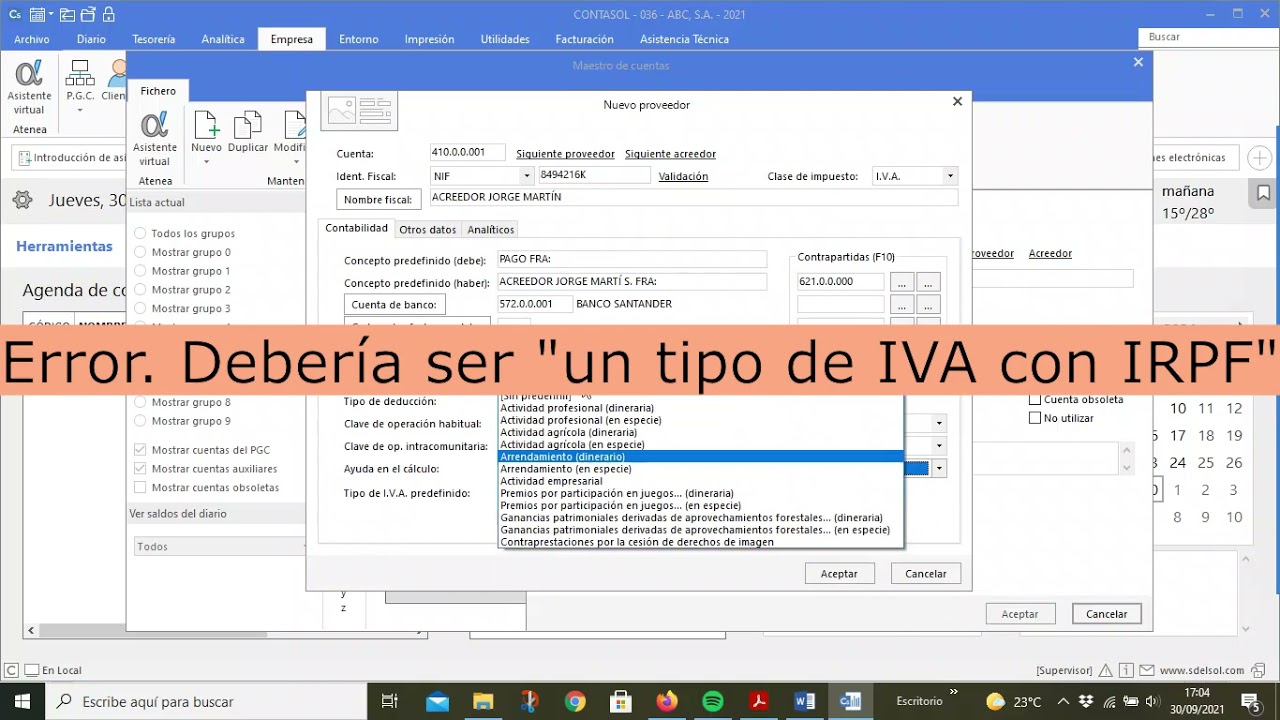Click the Nombre fiscal button
The width and height of the screenshot is (1280, 720).
(x=379, y=199)
